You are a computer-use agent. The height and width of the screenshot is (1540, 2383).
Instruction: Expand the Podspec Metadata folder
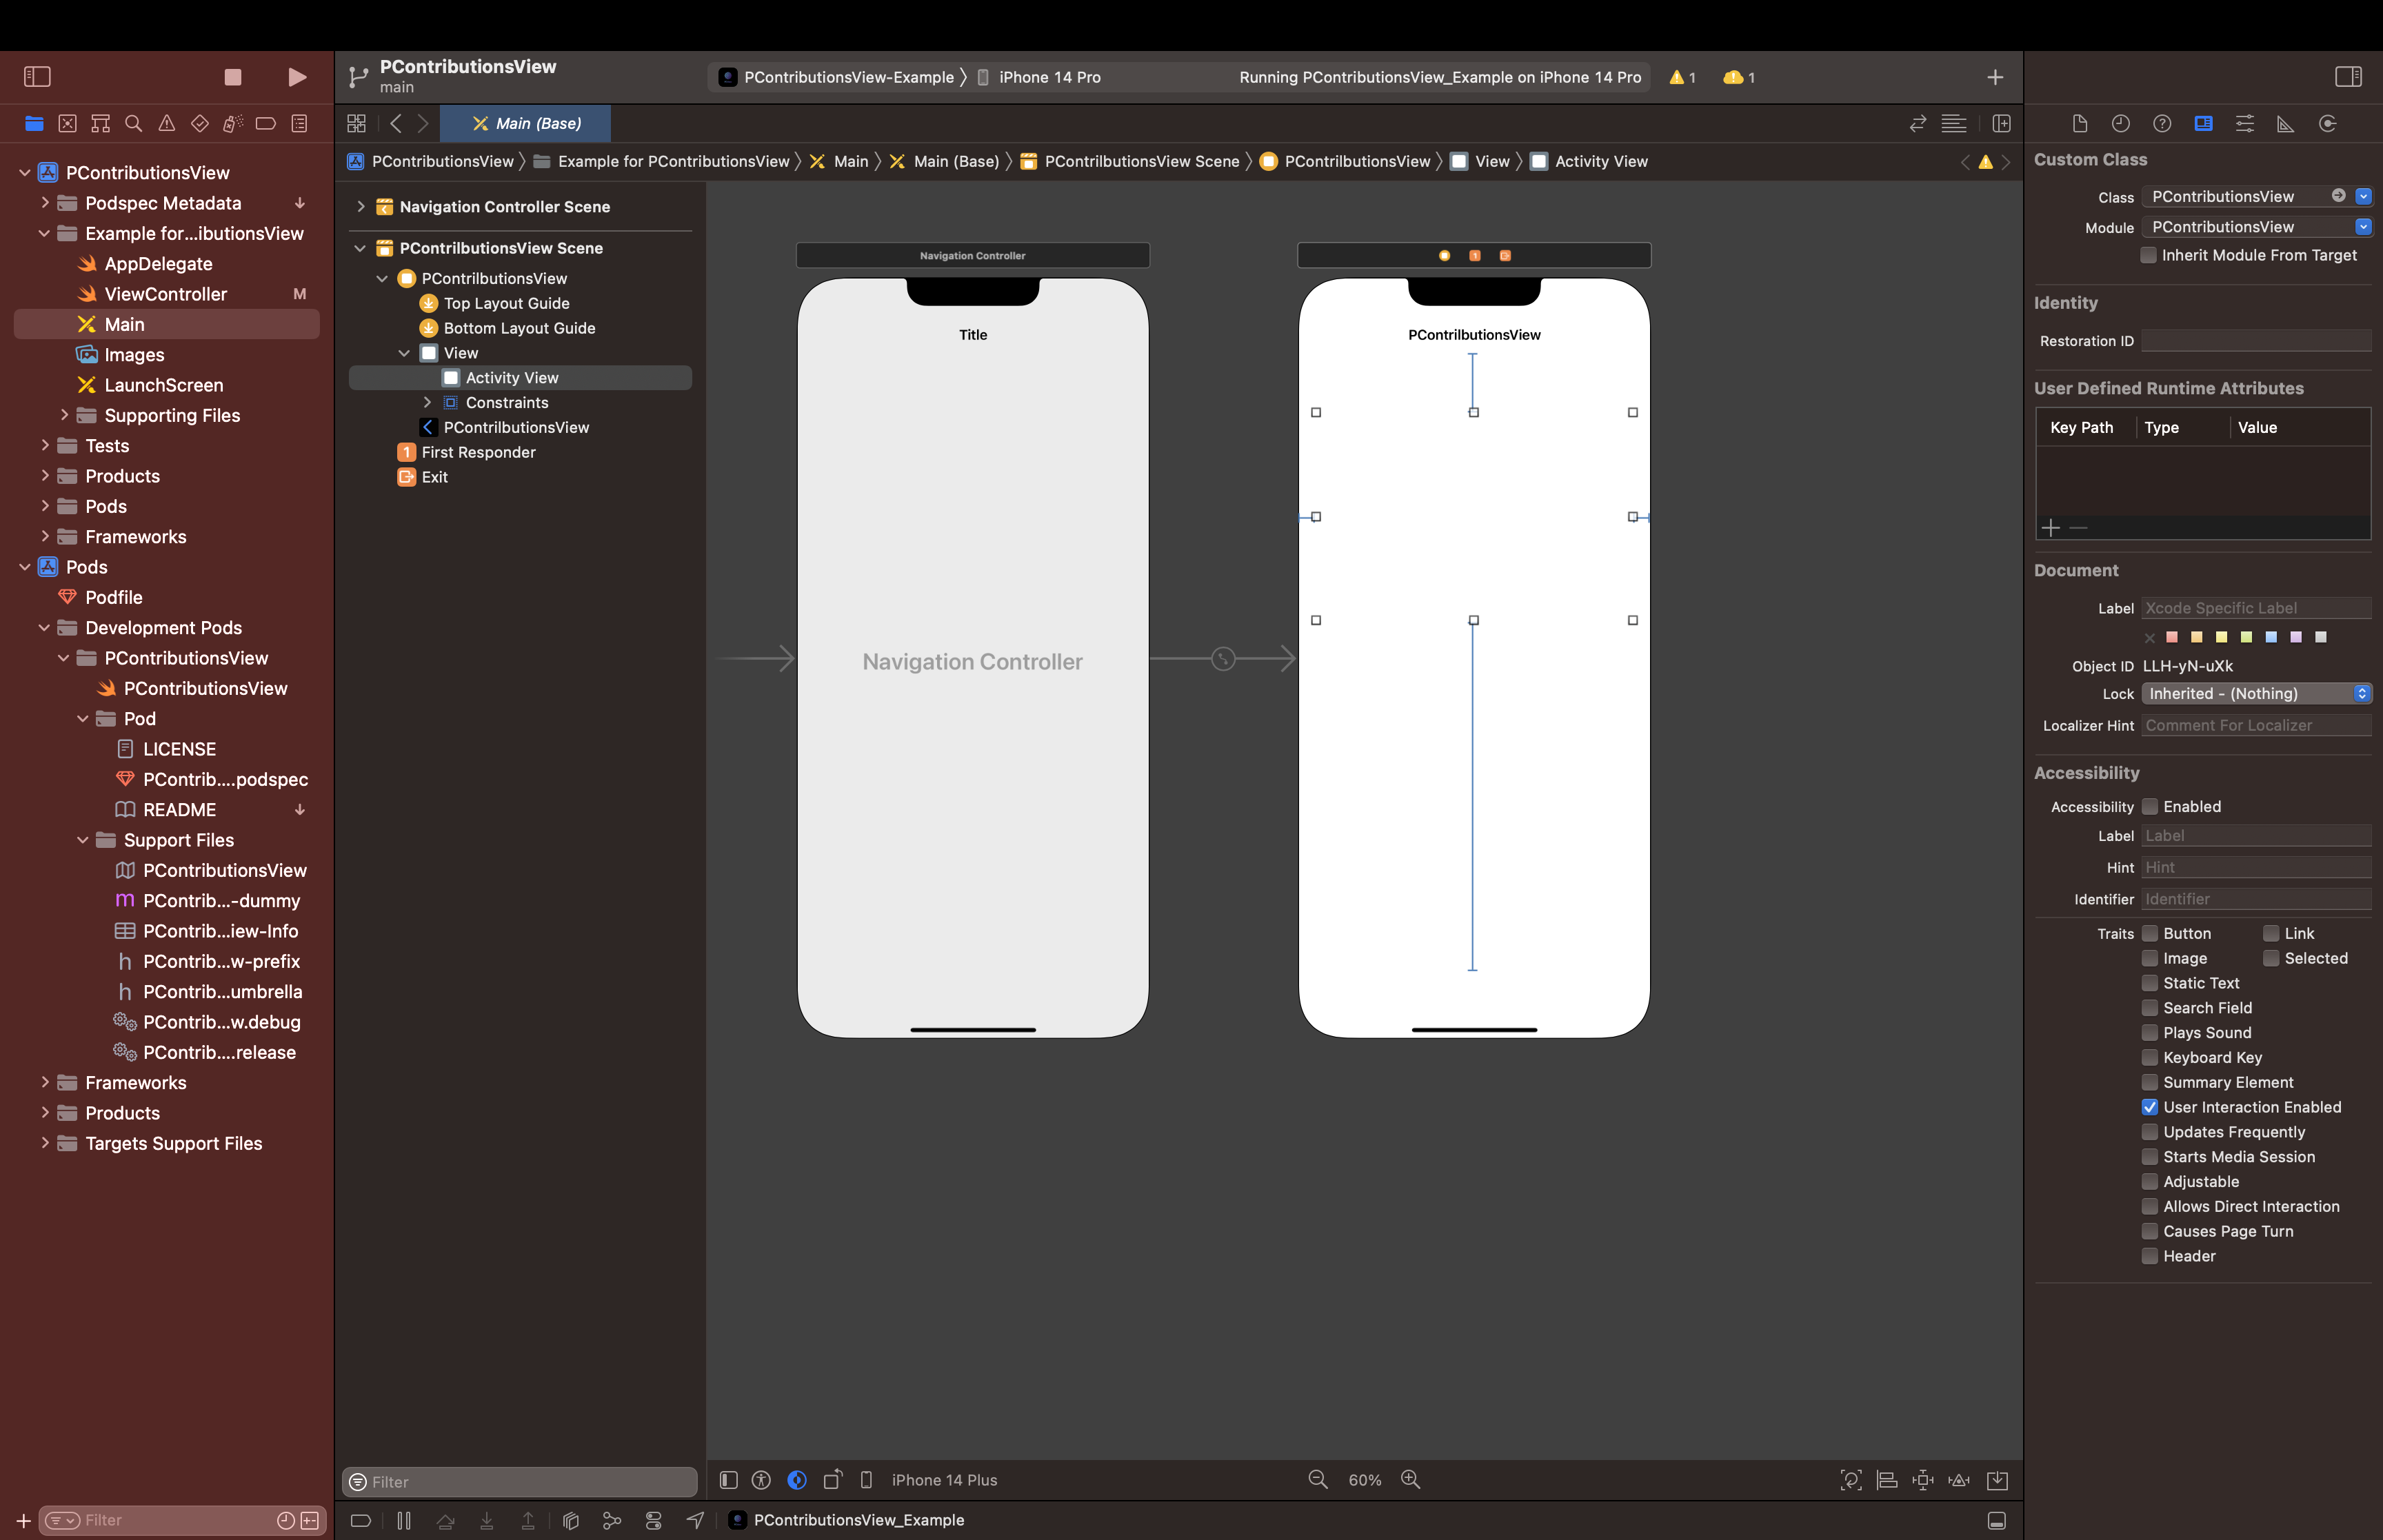[45, 203]
